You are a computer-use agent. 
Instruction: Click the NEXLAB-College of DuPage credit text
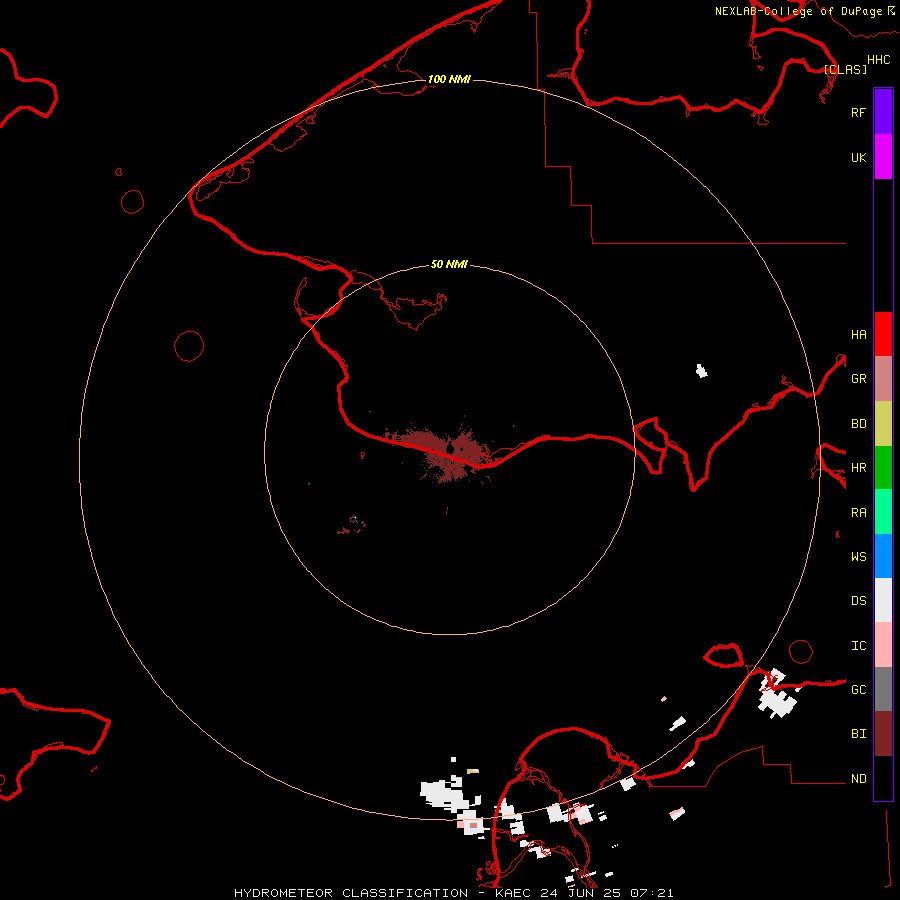tap(798, 11)
